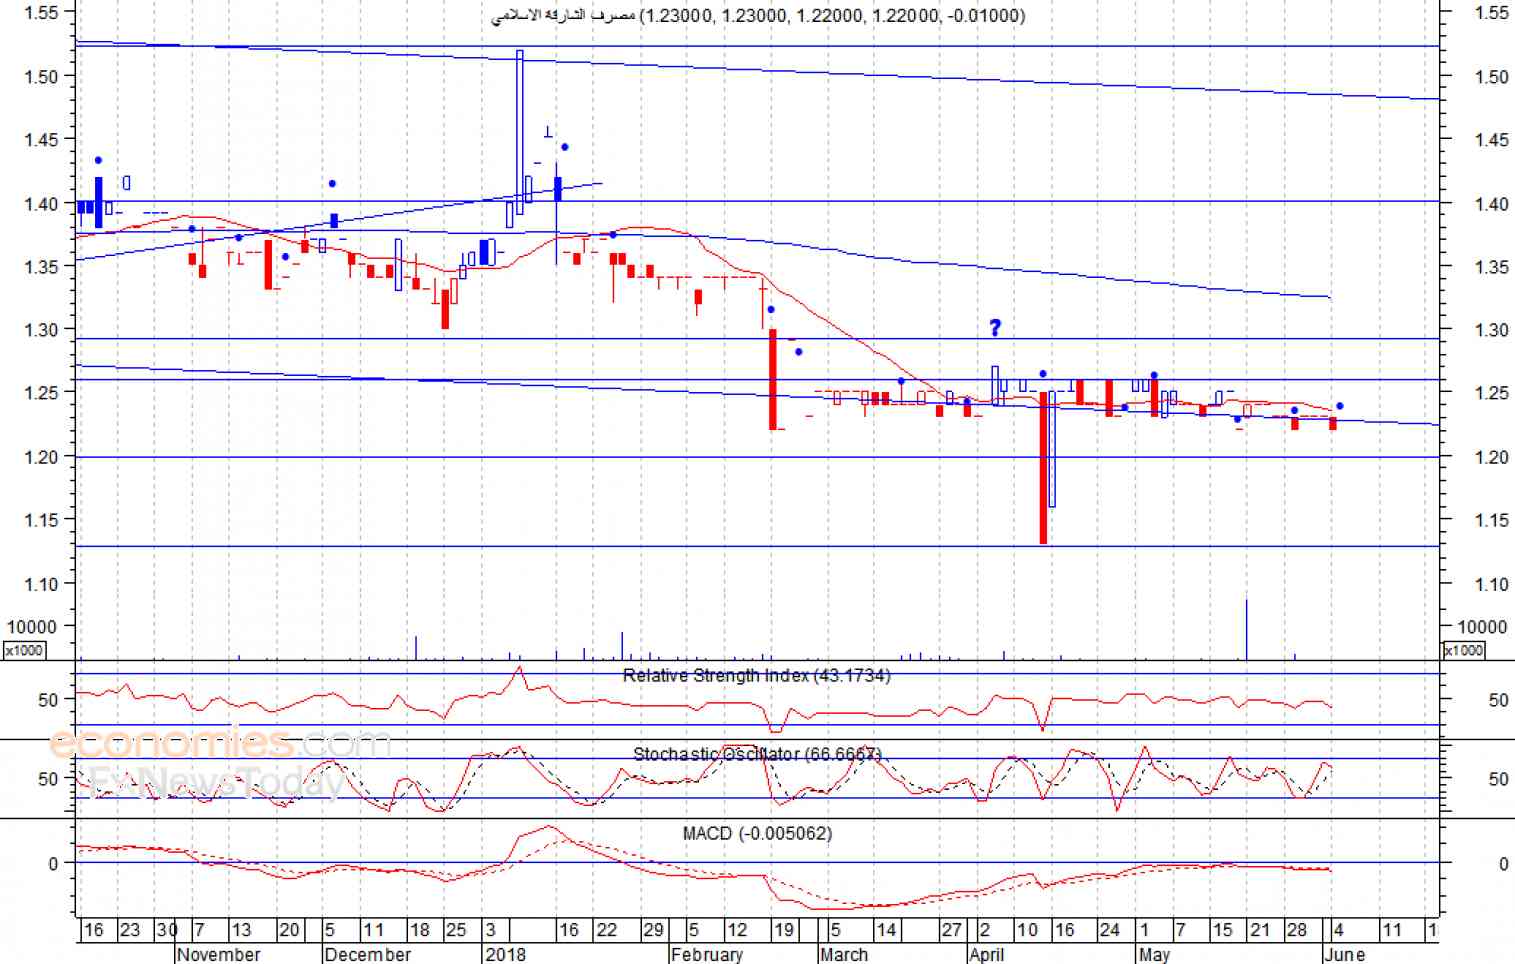Select the Stochastic Oscillator title label
This screenshot has width=1515, height=964.
pyautogui.click(x=757, y=754)
